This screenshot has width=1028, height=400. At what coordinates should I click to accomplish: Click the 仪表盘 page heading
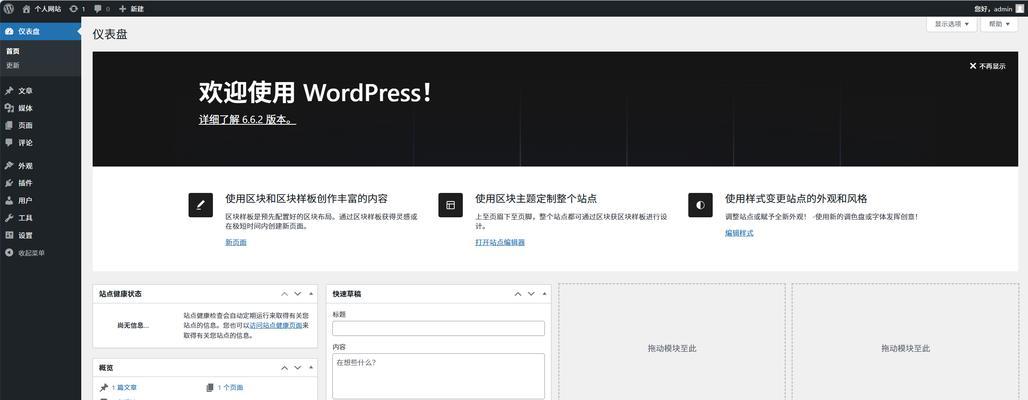point(109,35)
